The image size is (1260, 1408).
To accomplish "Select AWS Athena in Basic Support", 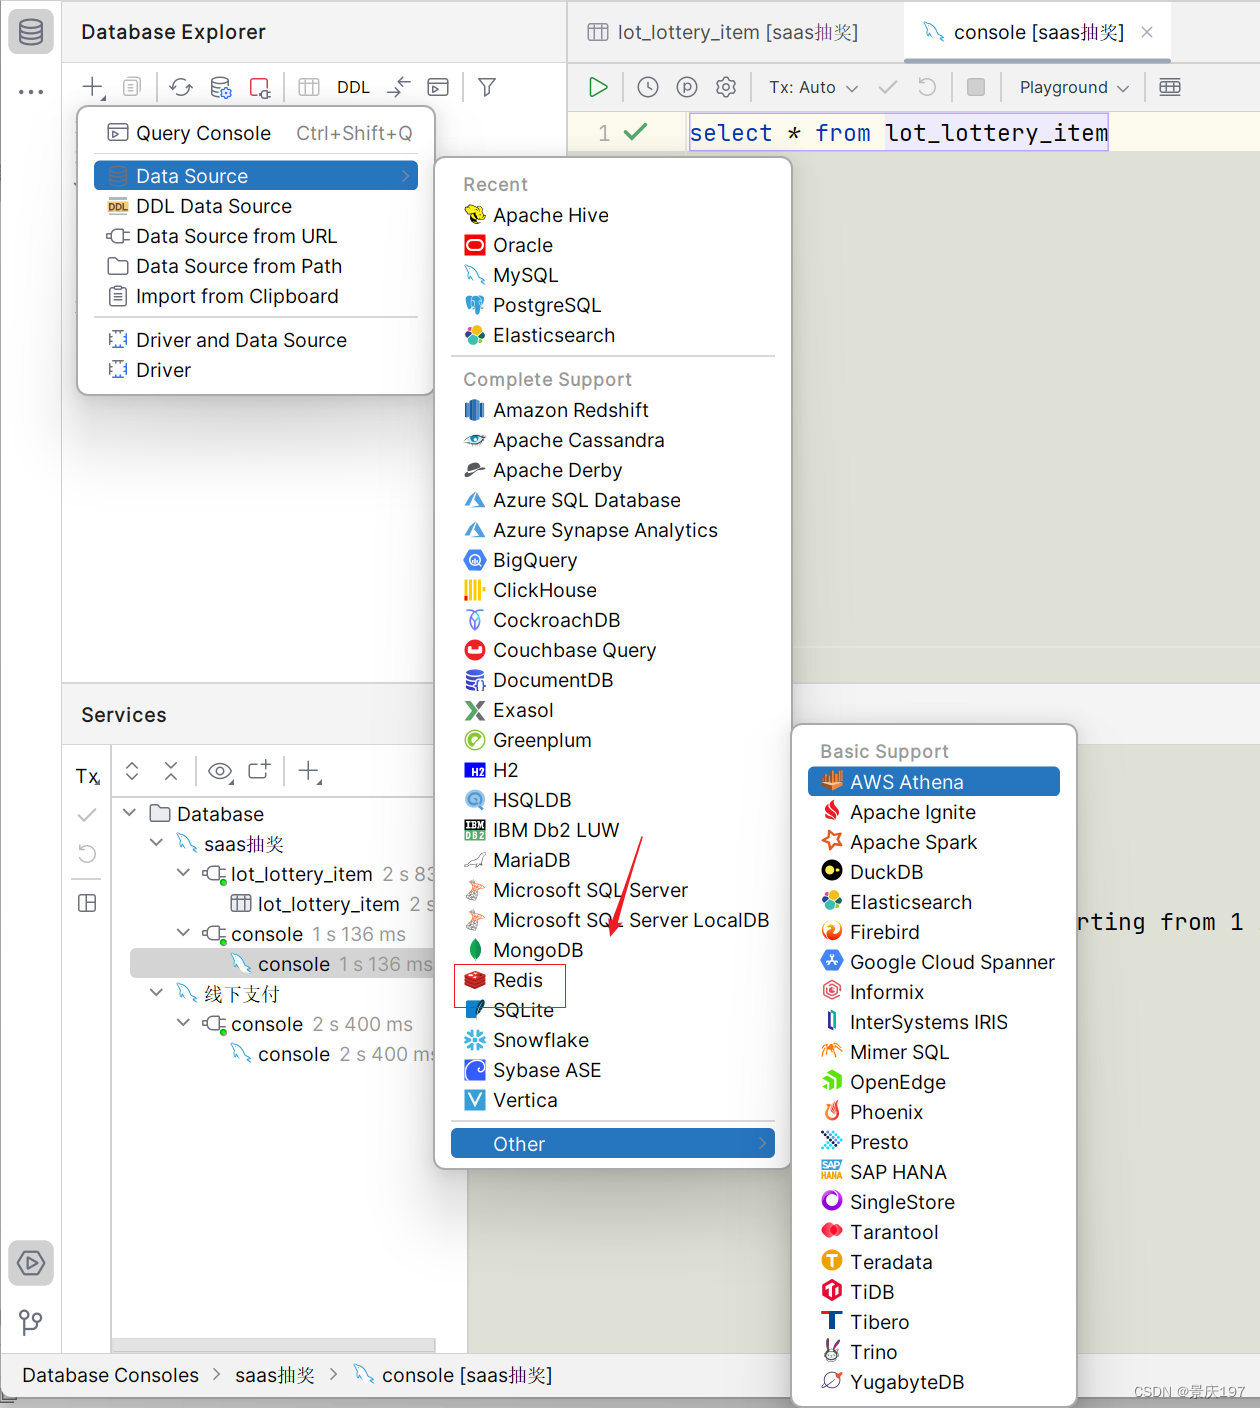I will coord(934,781).
